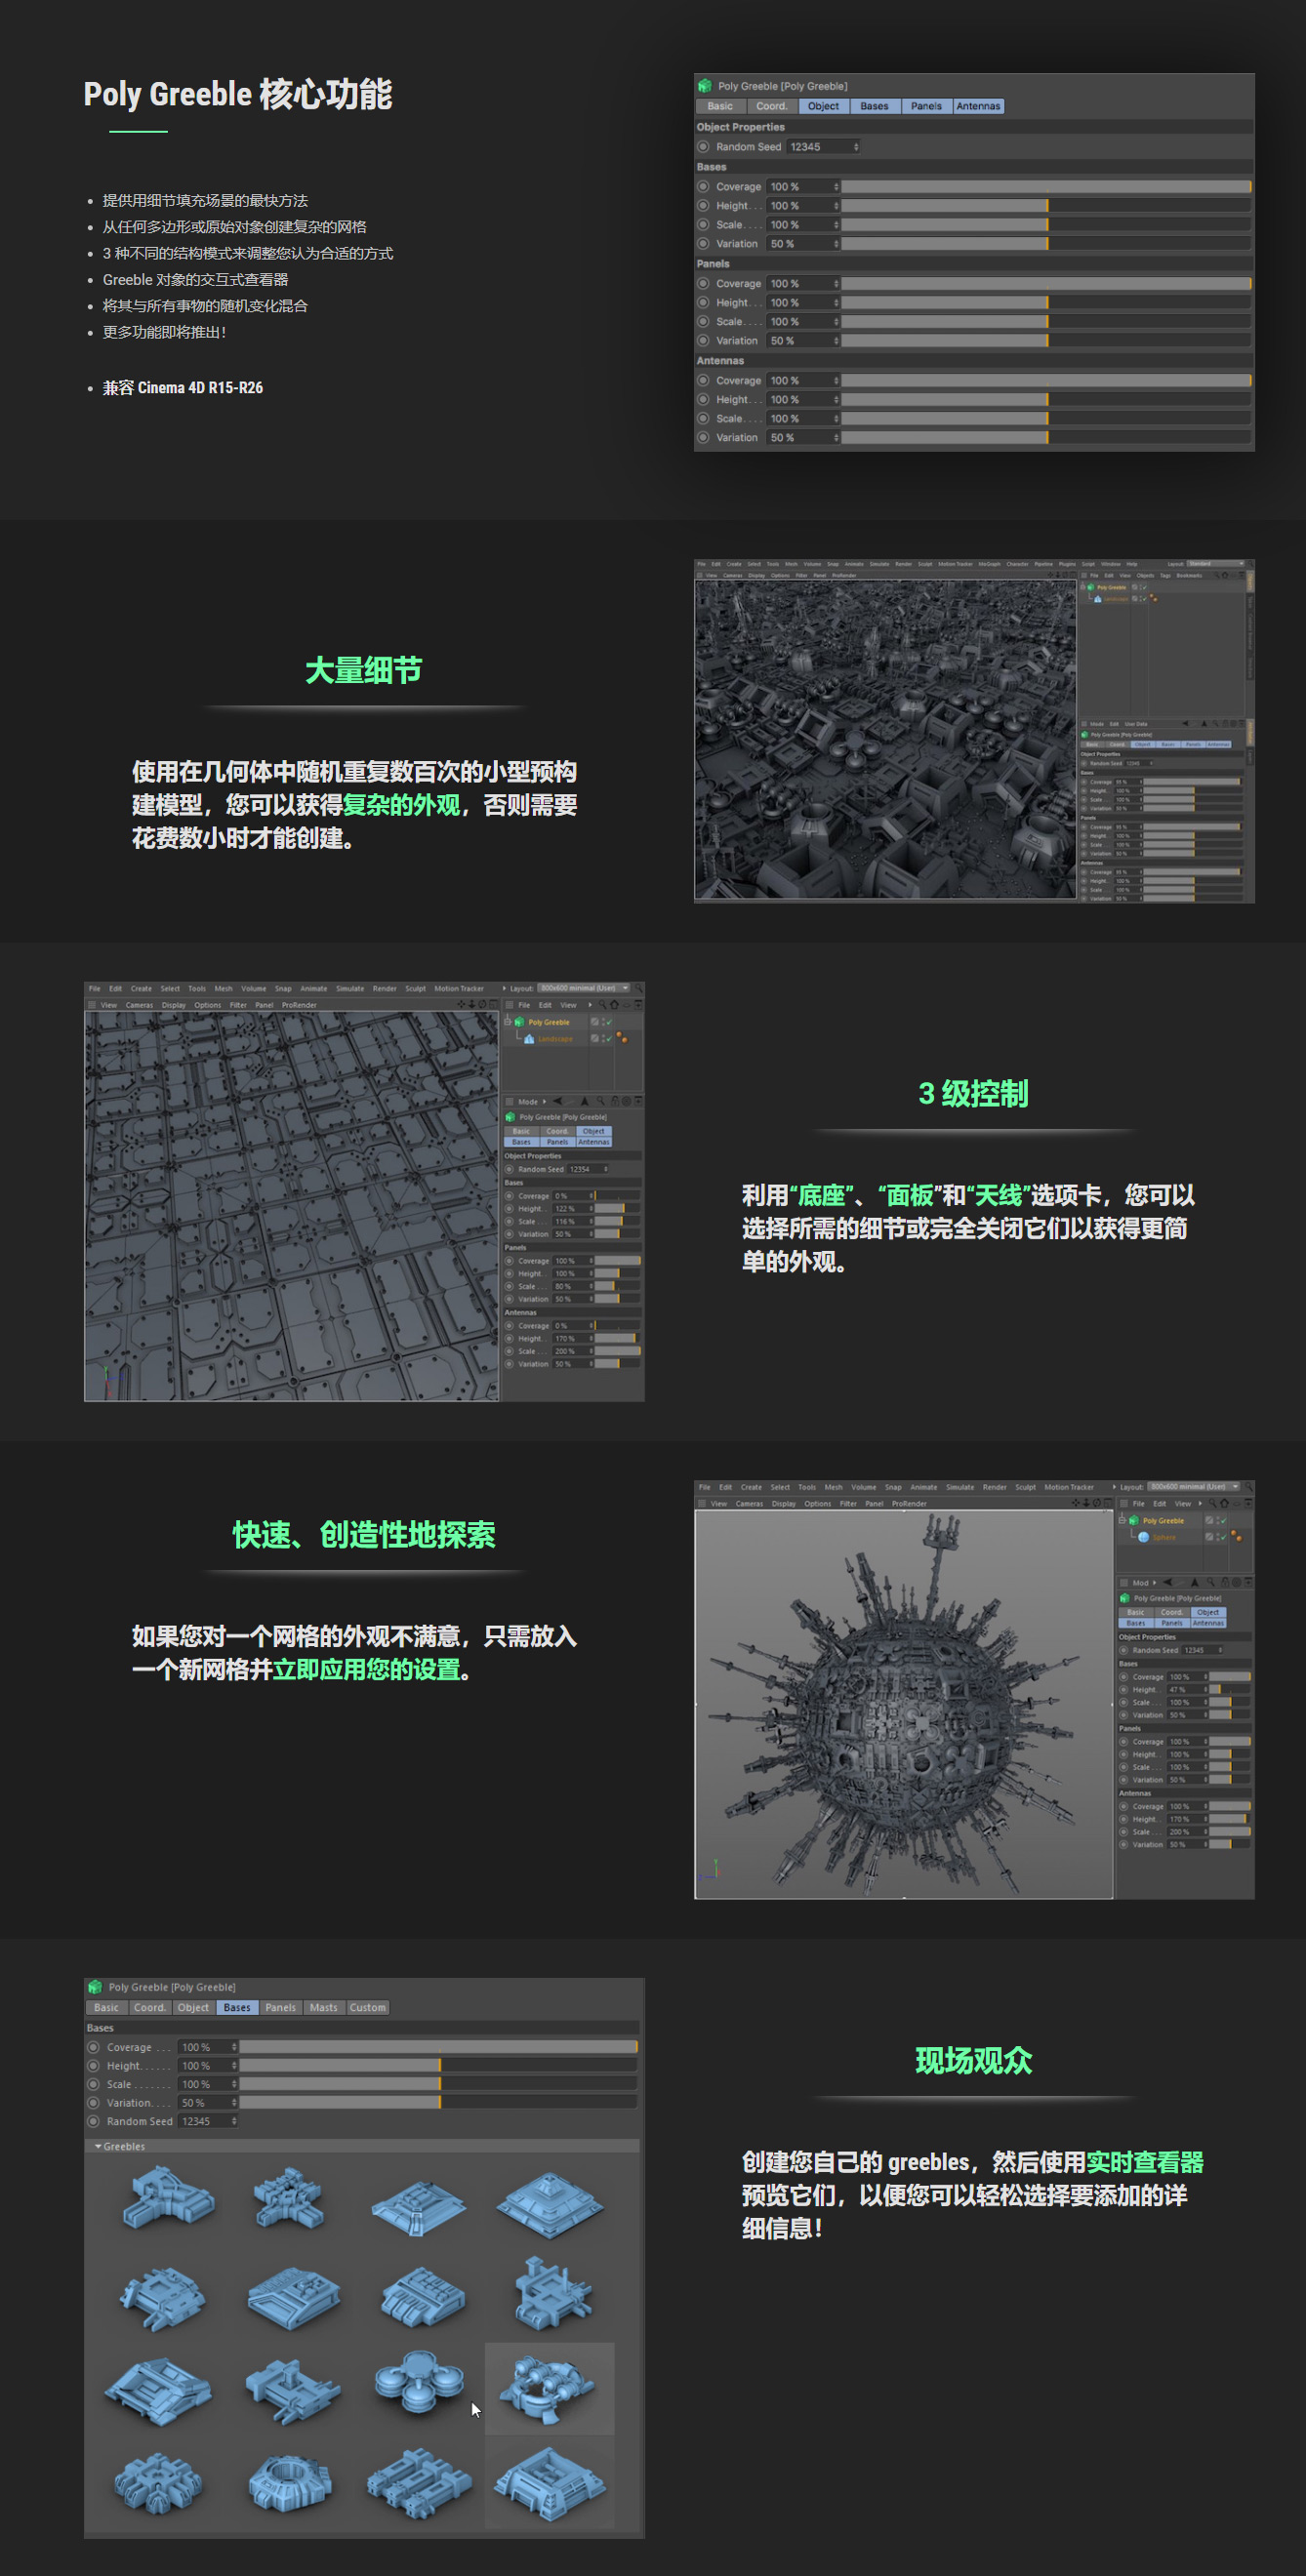
Task: Click viewport move-camera icon in Landscape scene
Action: click(x=462, y=1004)
